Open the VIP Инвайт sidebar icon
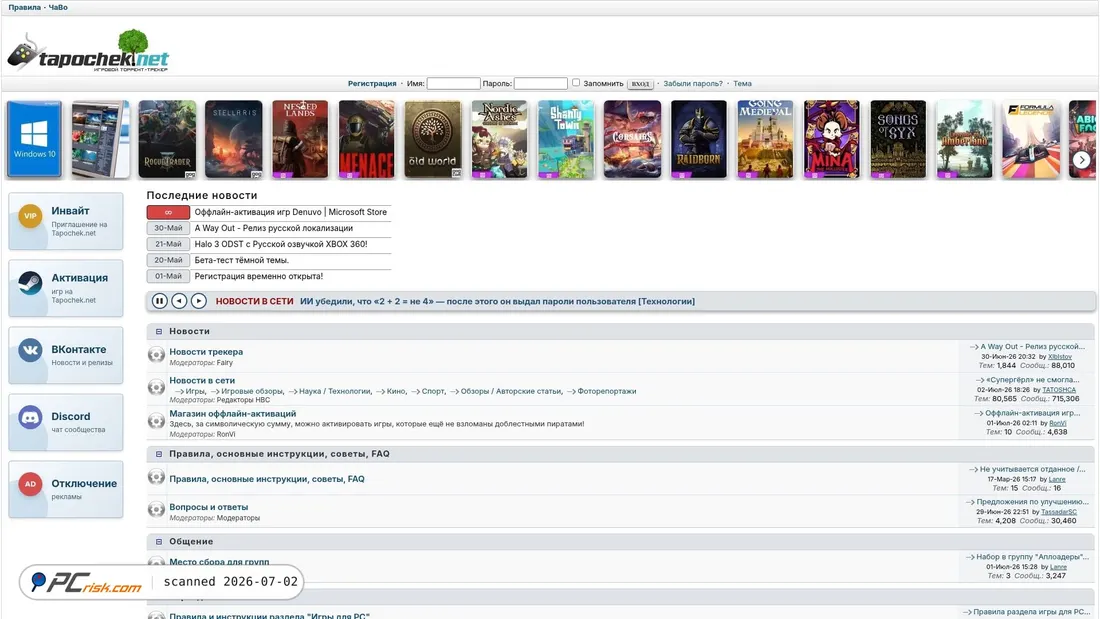The height and width of the screenshot is (619, 1100). 30,216
